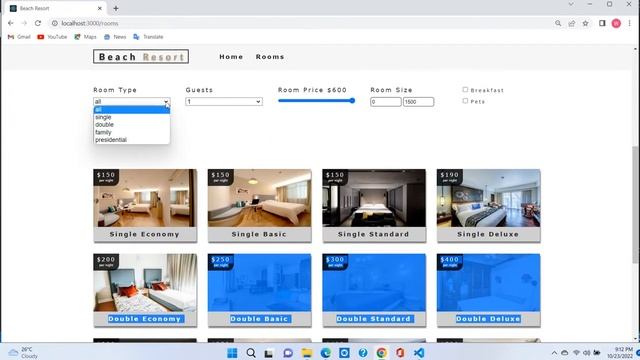Launch Microsoft Edge from taskbar
Viewport: 640px width, 360px height.
[325, 353]
